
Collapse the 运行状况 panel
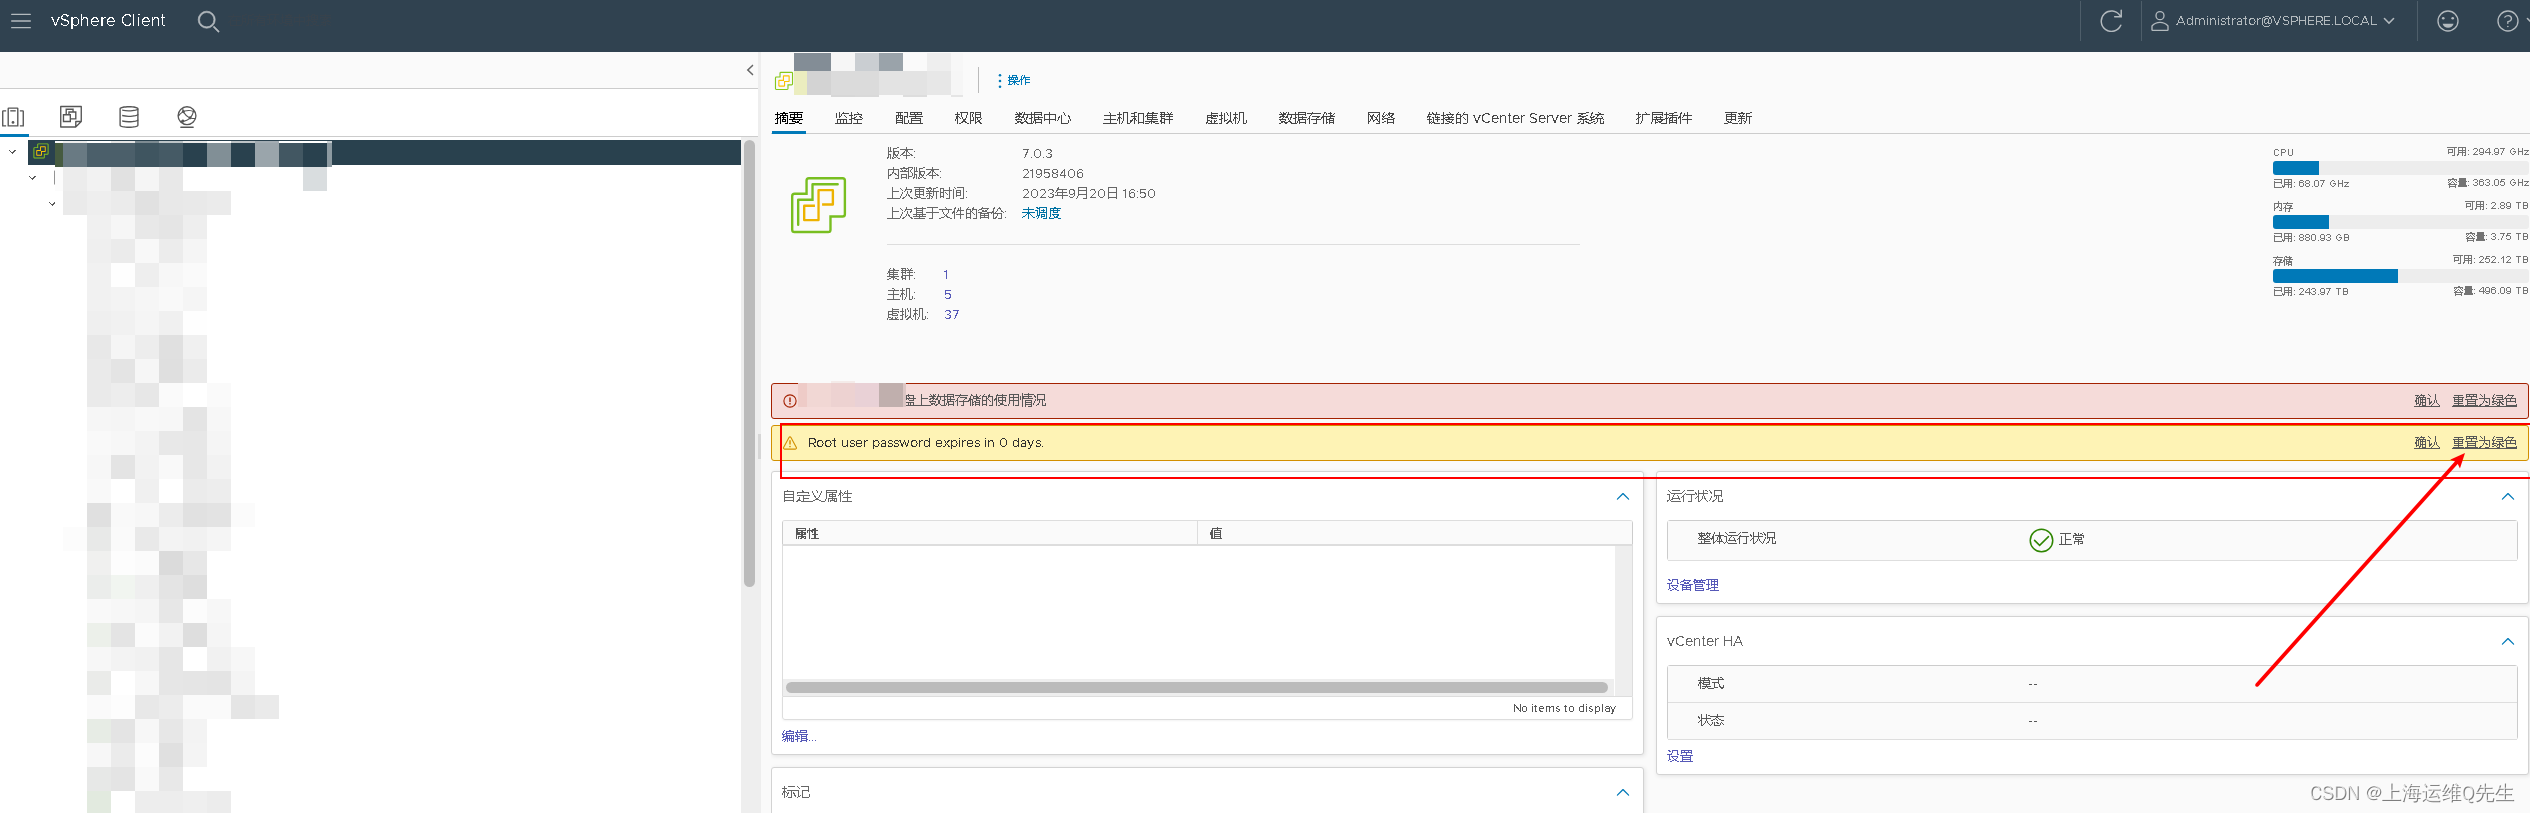[2508, 497]
